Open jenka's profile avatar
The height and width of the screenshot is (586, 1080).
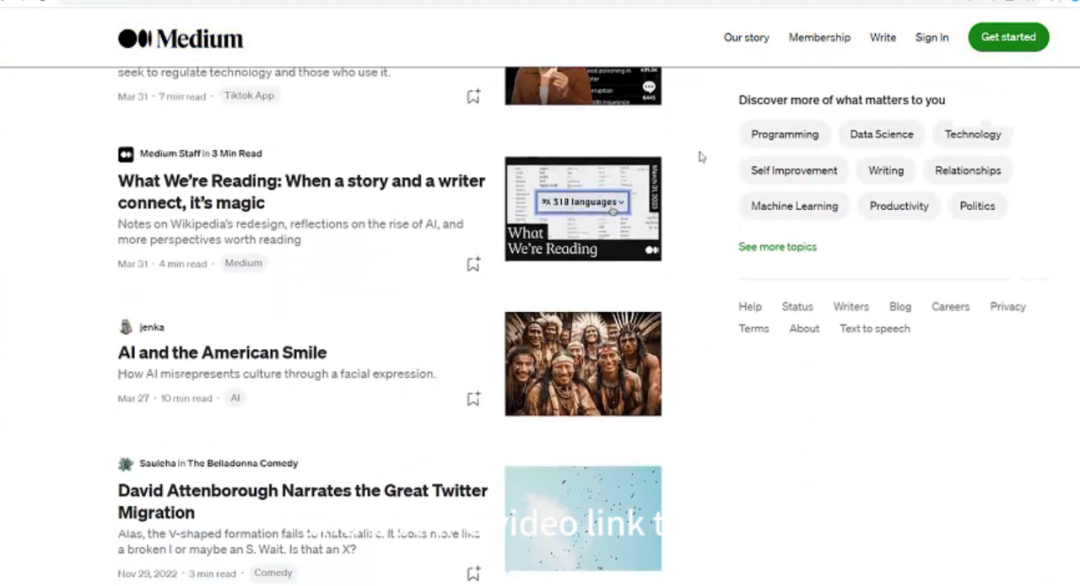pyautogui.click(x=126, y=327)
